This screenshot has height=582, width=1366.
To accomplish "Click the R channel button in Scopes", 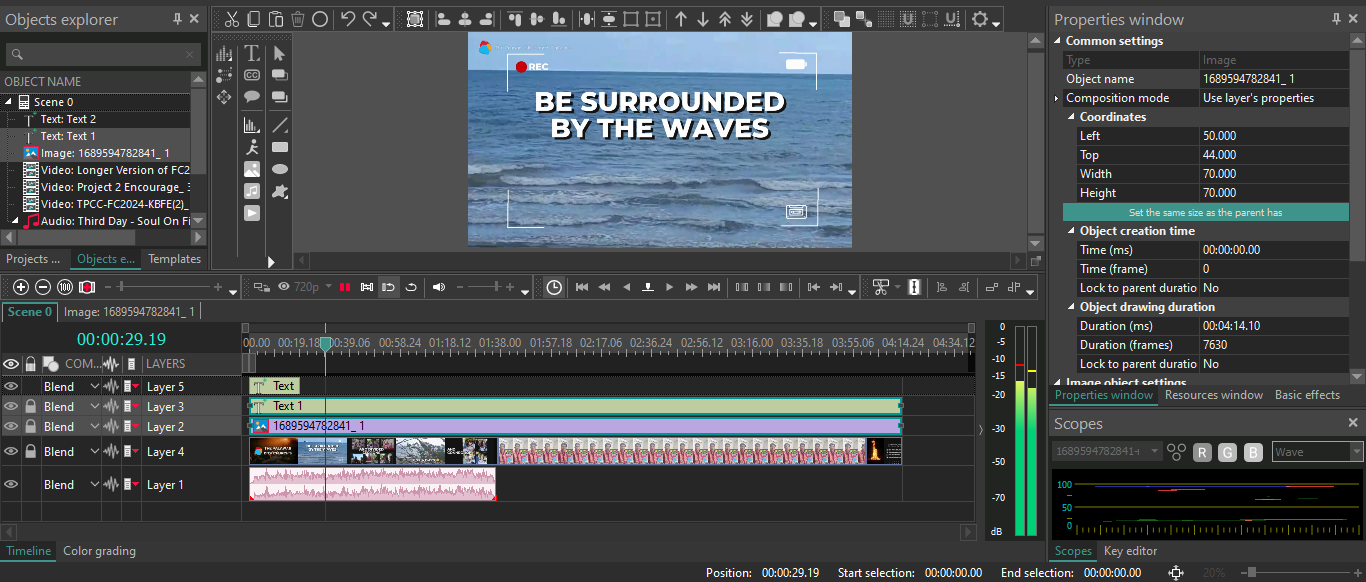I will [x=1202, y=452].
